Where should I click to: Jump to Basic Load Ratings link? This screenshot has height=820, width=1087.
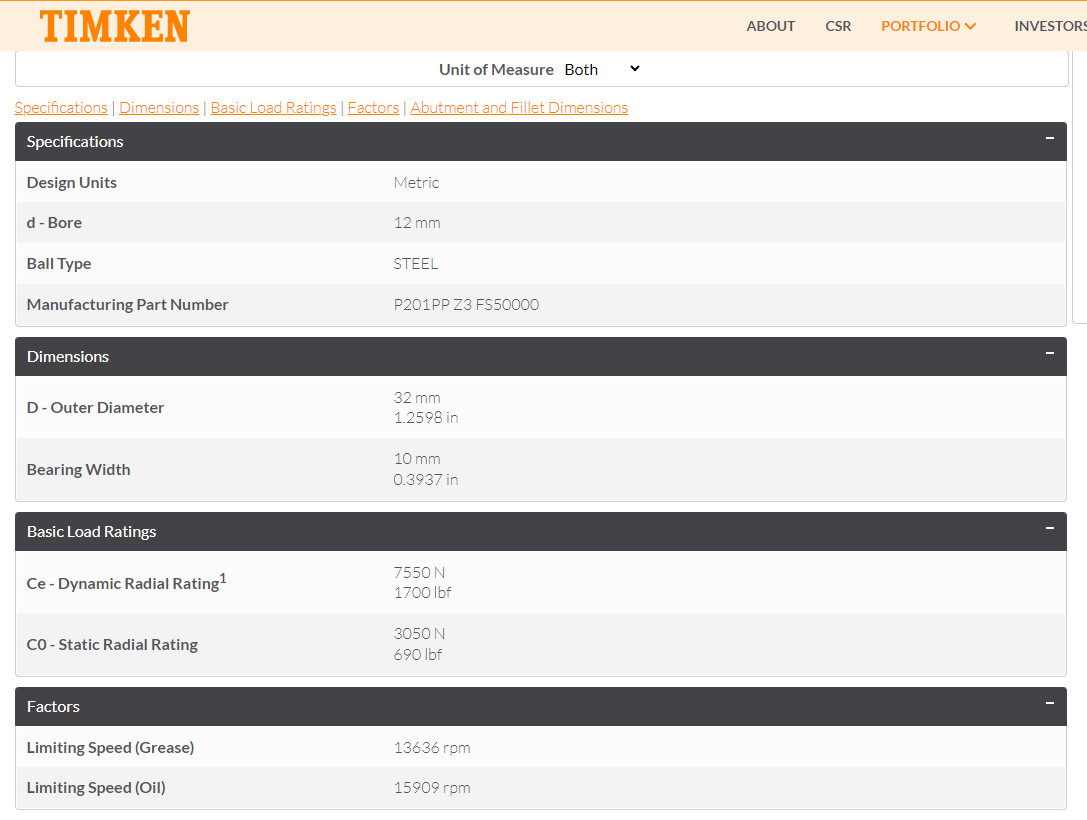tap(273, 107)
